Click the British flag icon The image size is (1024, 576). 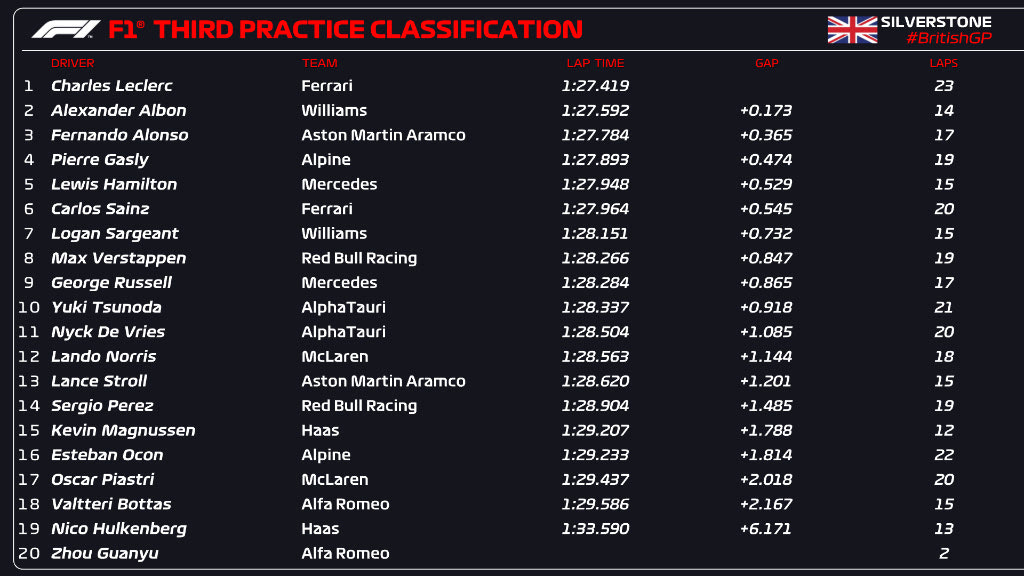tap(852, 30)
